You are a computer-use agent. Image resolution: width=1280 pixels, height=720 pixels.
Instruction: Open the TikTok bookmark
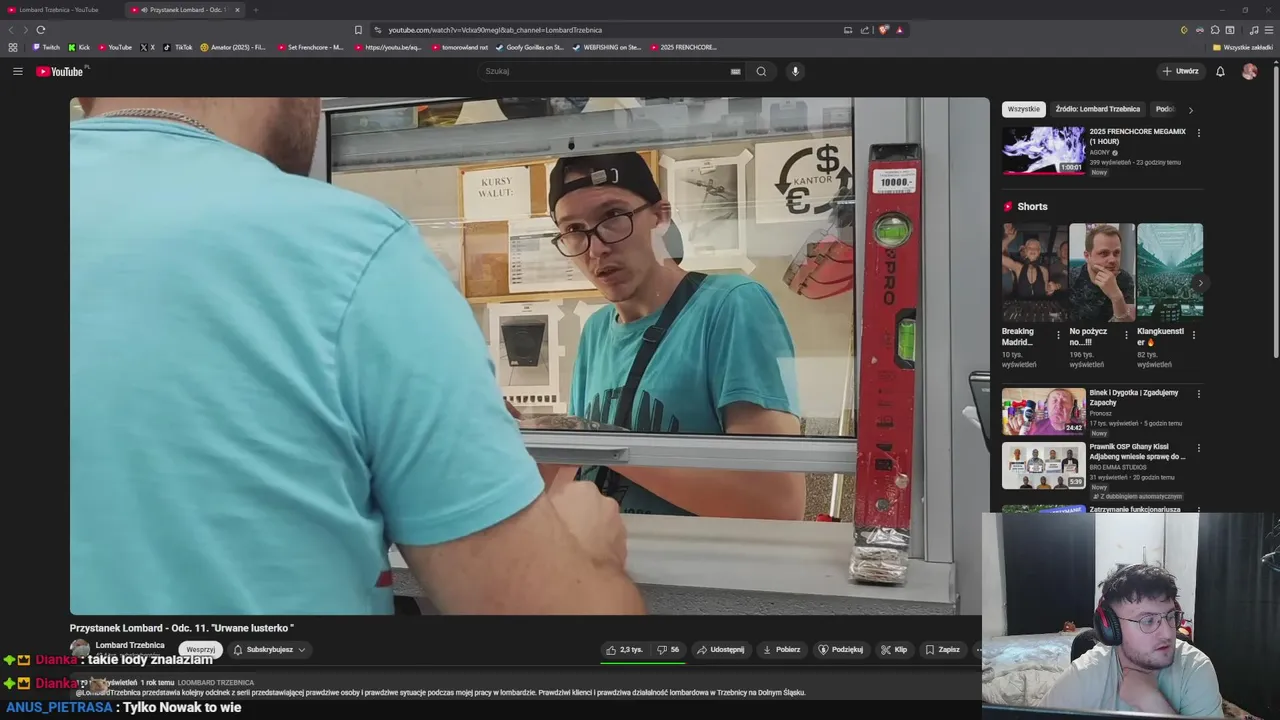[178, 47]
